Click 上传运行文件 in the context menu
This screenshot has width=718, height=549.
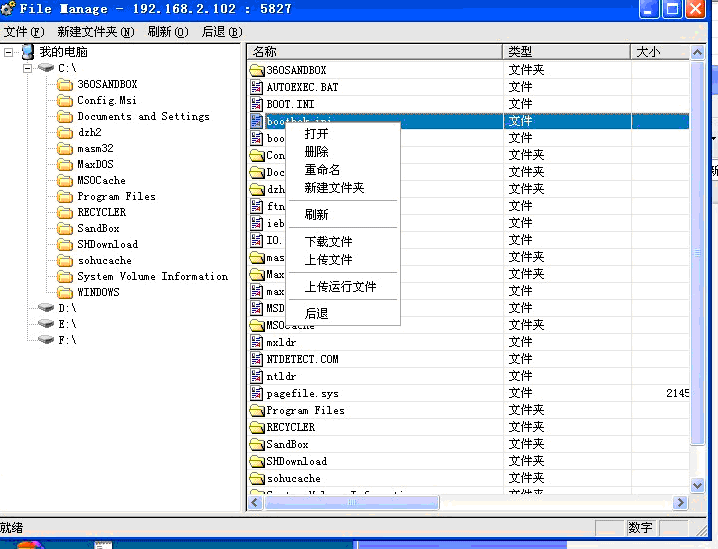(340, 287)
